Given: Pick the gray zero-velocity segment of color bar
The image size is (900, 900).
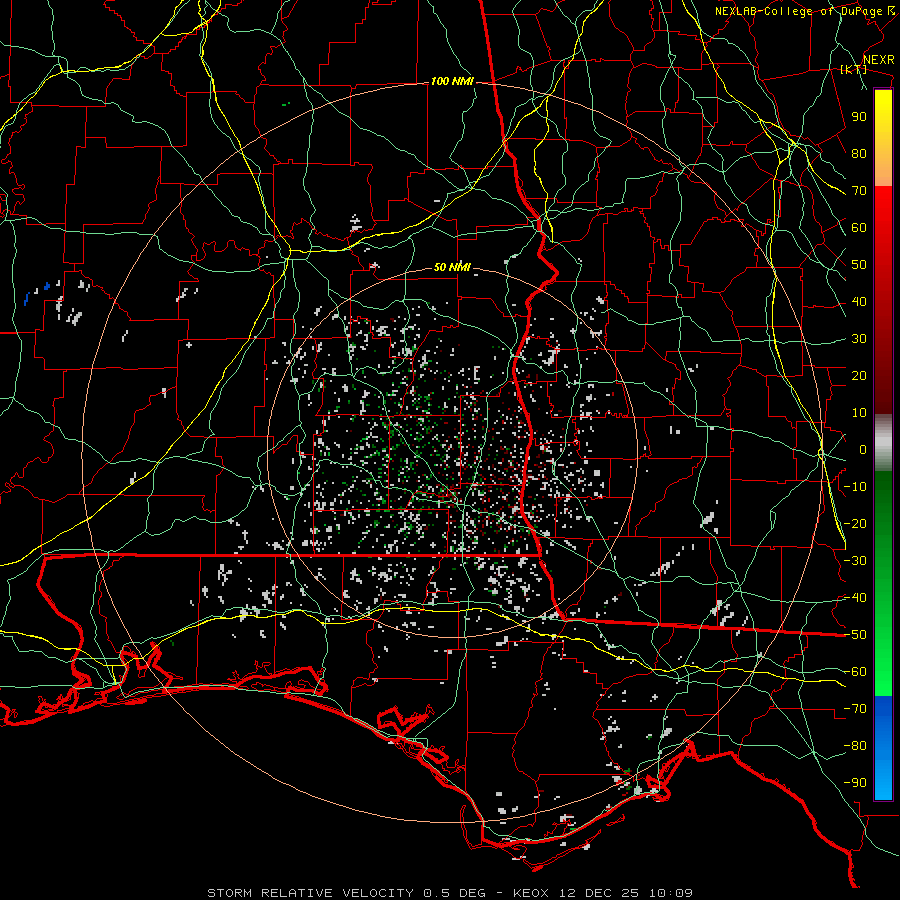Looking at the screenshot, I should 883,443.
